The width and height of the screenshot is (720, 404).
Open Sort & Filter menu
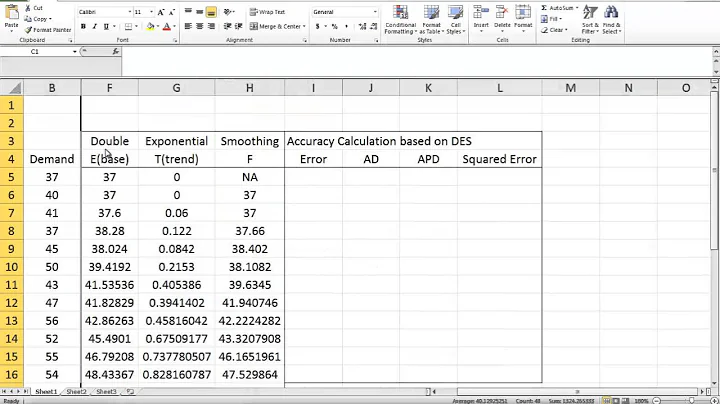590,20
